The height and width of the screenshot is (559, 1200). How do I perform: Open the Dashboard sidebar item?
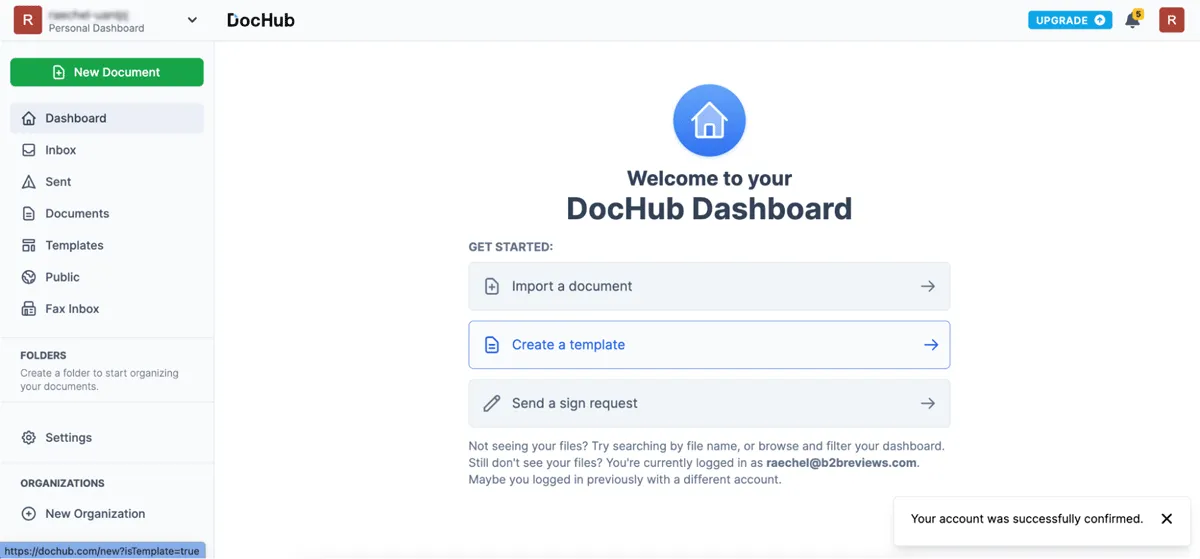click(107, 118)
